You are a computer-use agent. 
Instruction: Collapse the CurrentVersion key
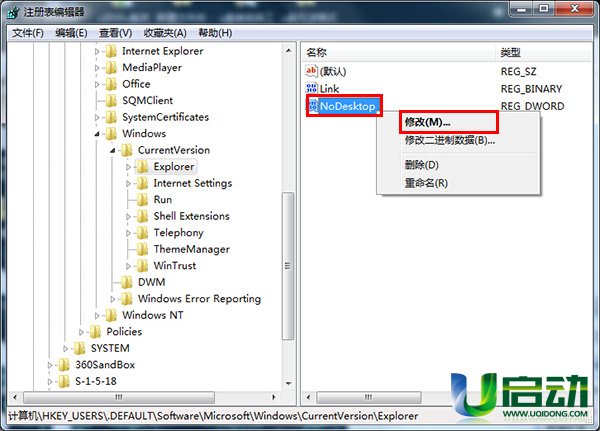click(112, 150)
